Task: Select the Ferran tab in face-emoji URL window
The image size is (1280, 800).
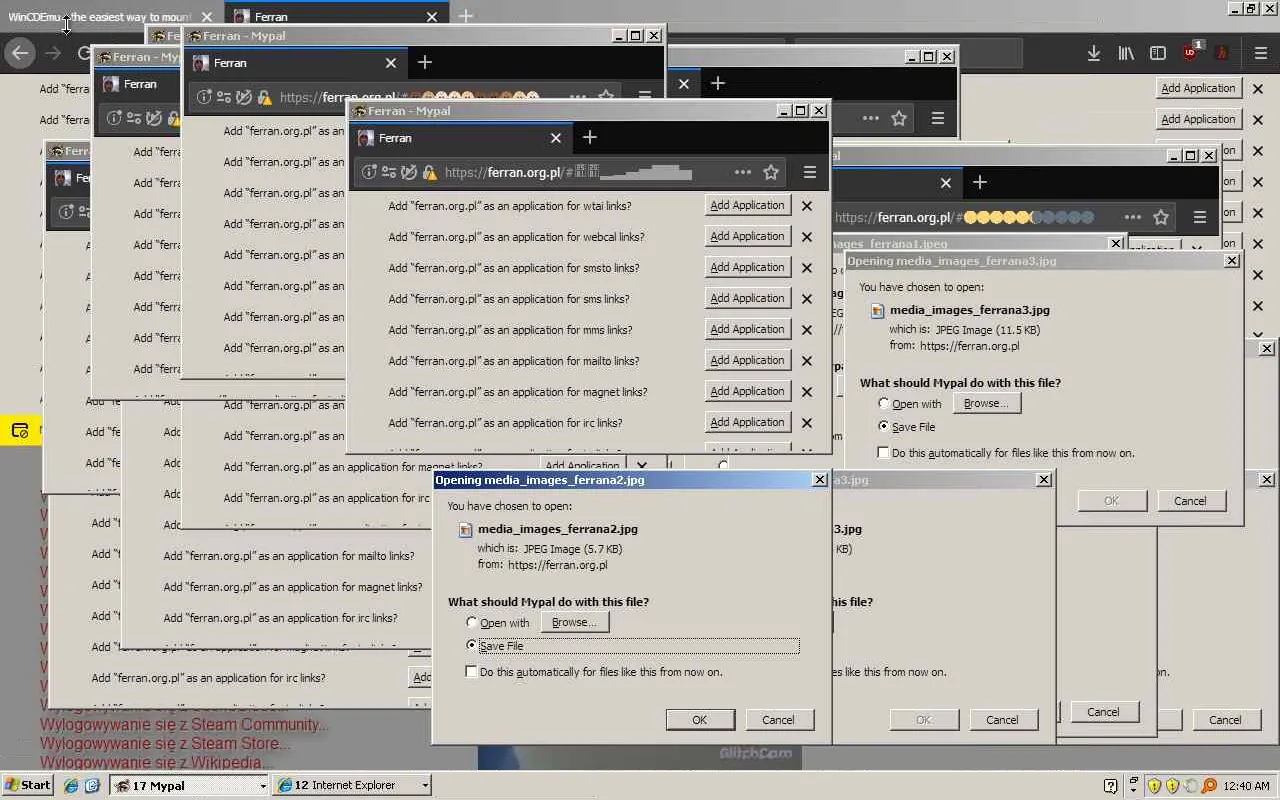Action: coord(296,63)
